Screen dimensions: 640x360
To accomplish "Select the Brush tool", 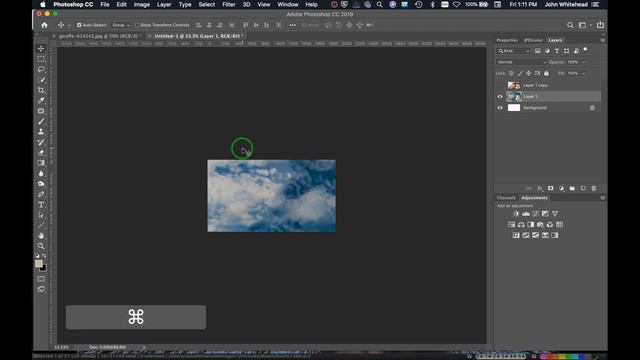I will pos(41,121).
